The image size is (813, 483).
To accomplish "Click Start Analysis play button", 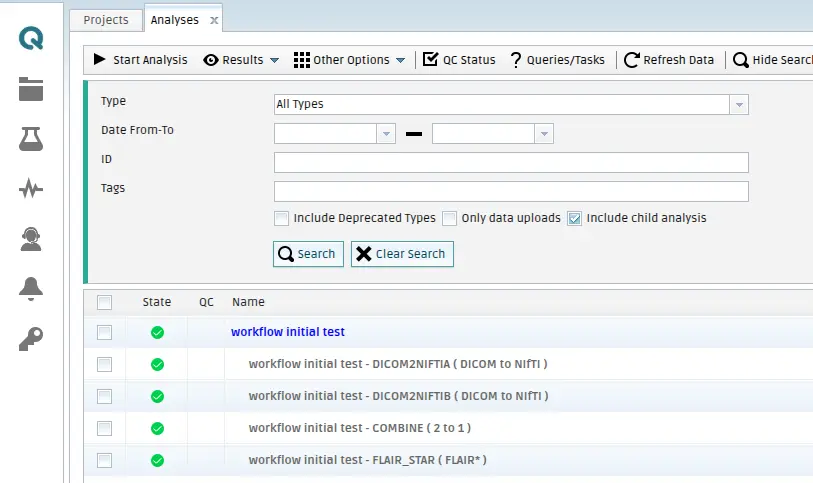I will pos(141,60).
